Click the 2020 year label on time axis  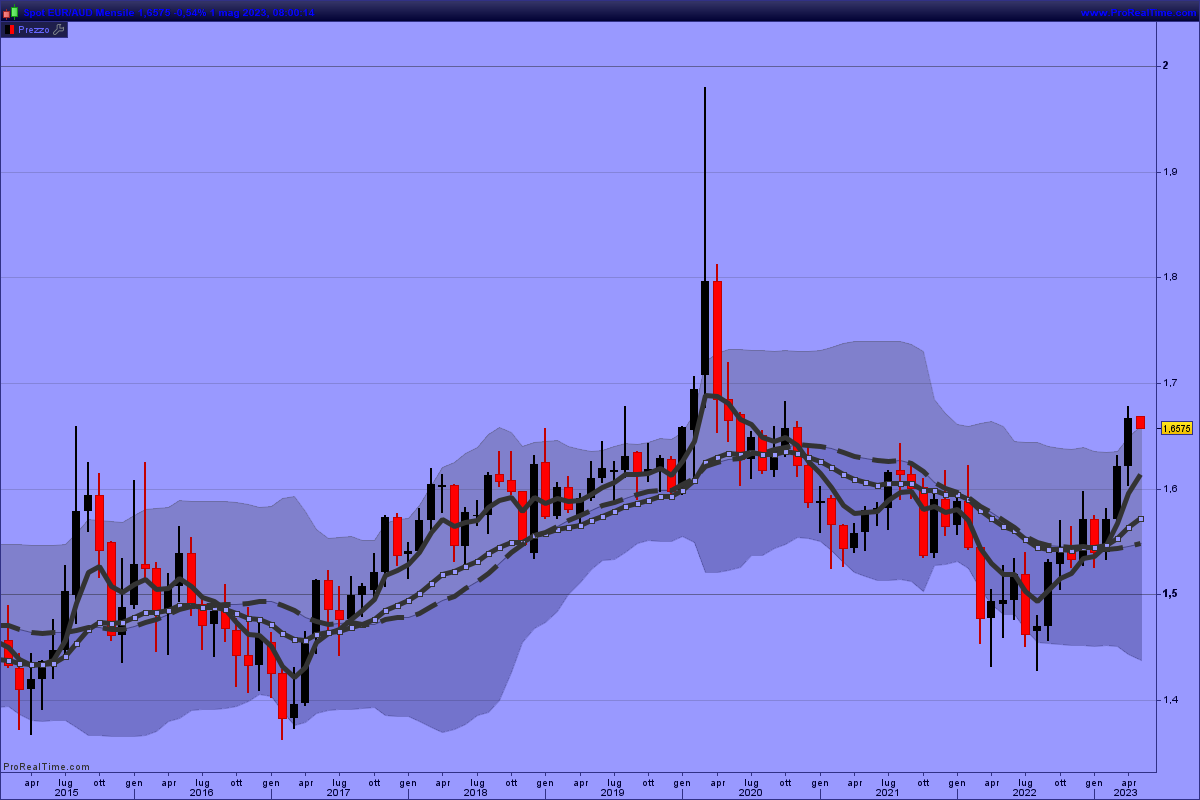(x=750, y=792)
